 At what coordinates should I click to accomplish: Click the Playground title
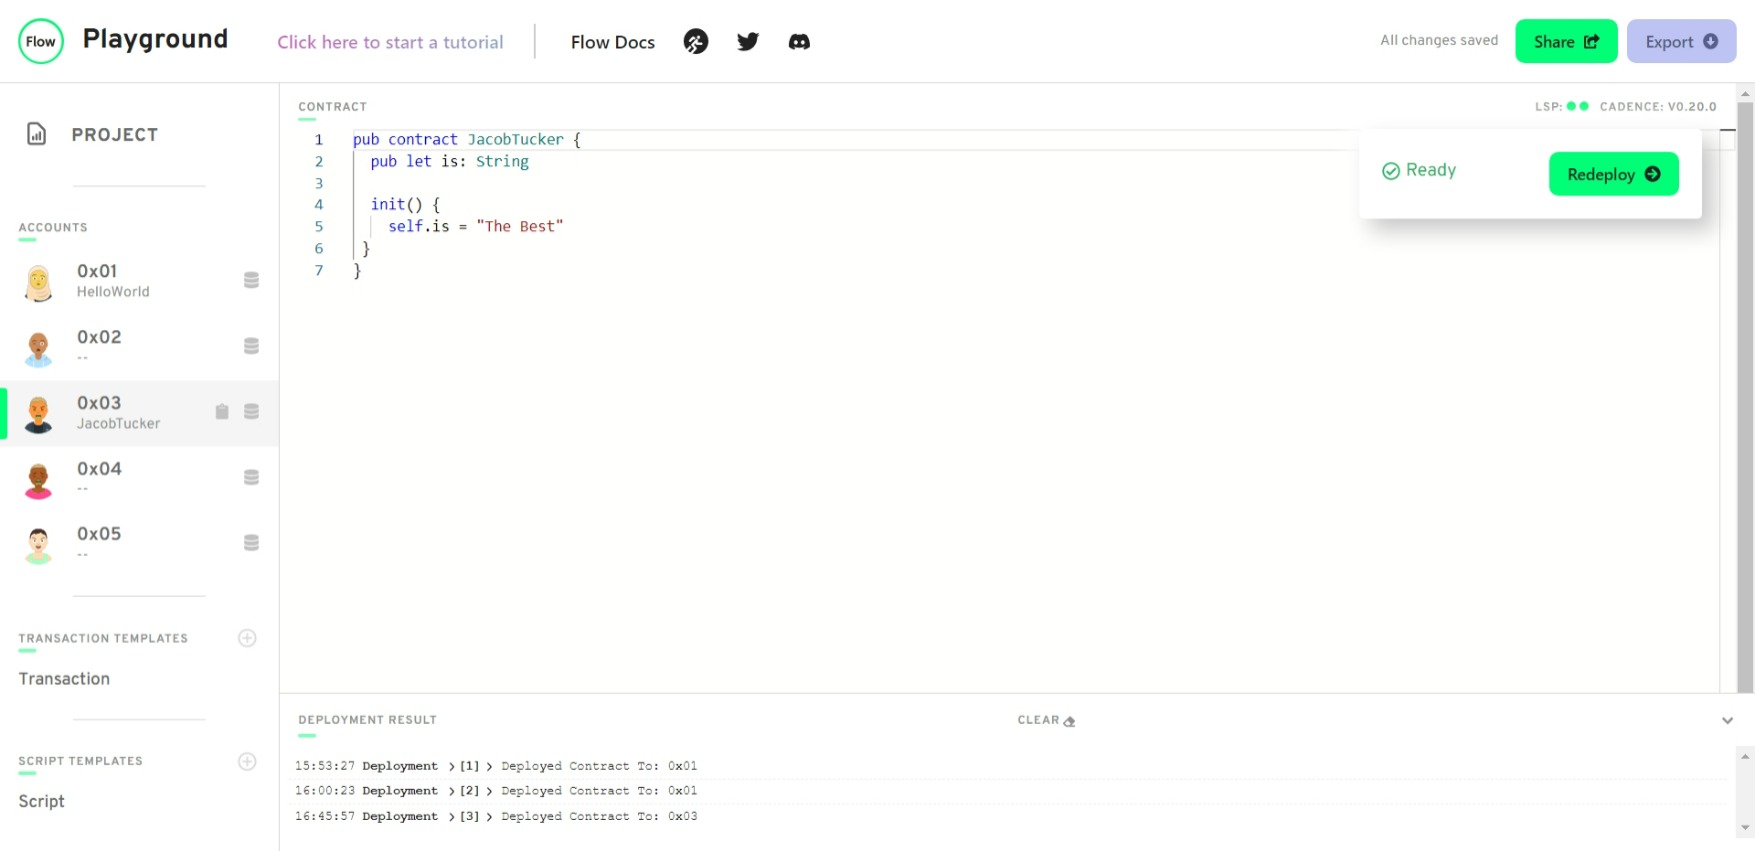click(x=155, y=39)
